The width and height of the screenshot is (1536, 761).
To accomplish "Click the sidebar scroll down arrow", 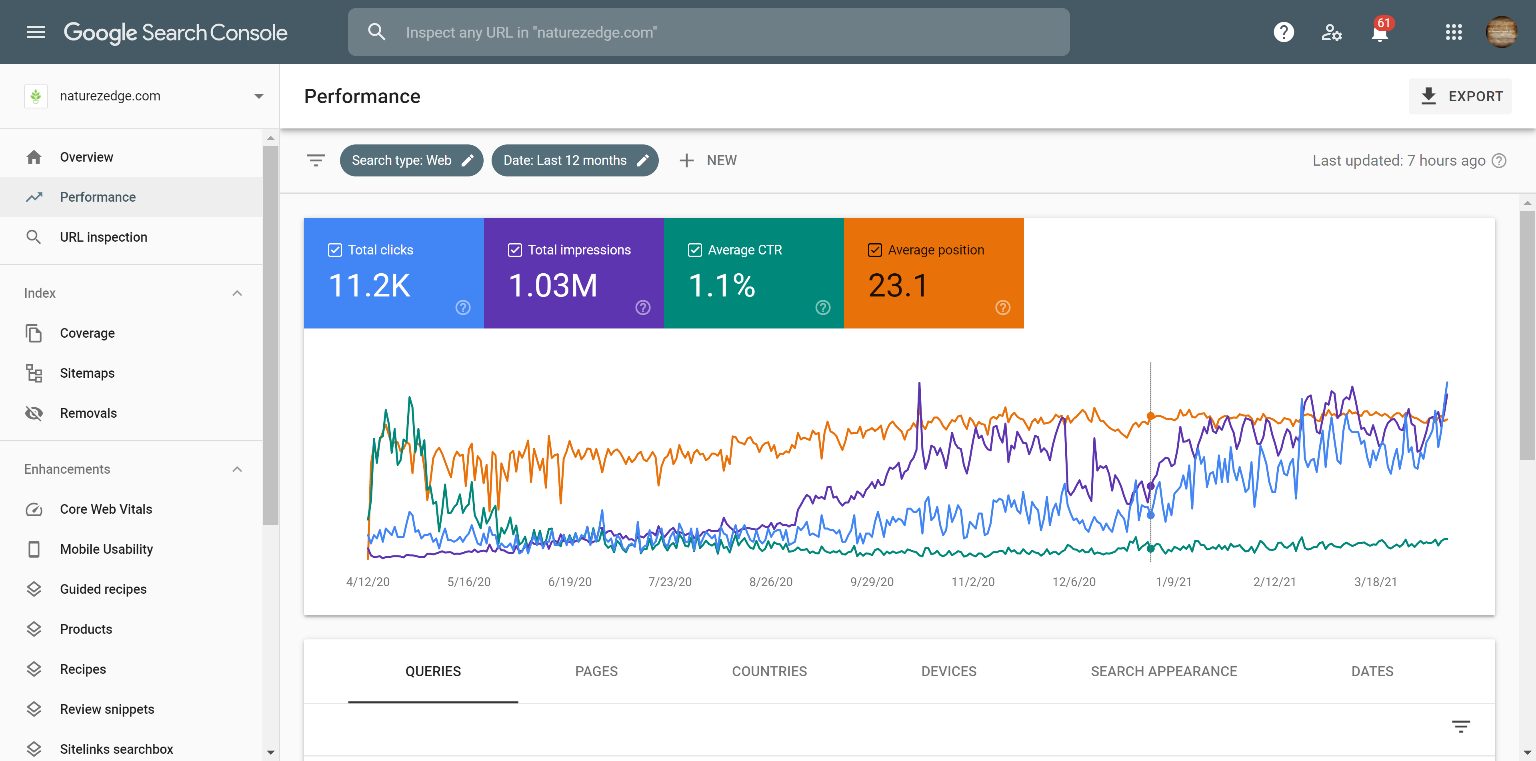I will (271, 752).
